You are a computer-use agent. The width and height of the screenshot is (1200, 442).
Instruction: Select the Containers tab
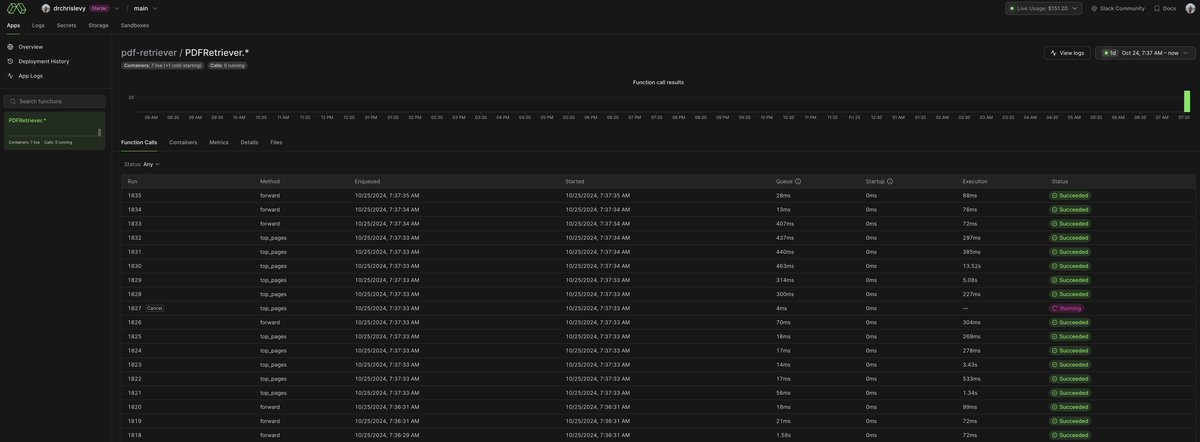click(x=183, y=142)
